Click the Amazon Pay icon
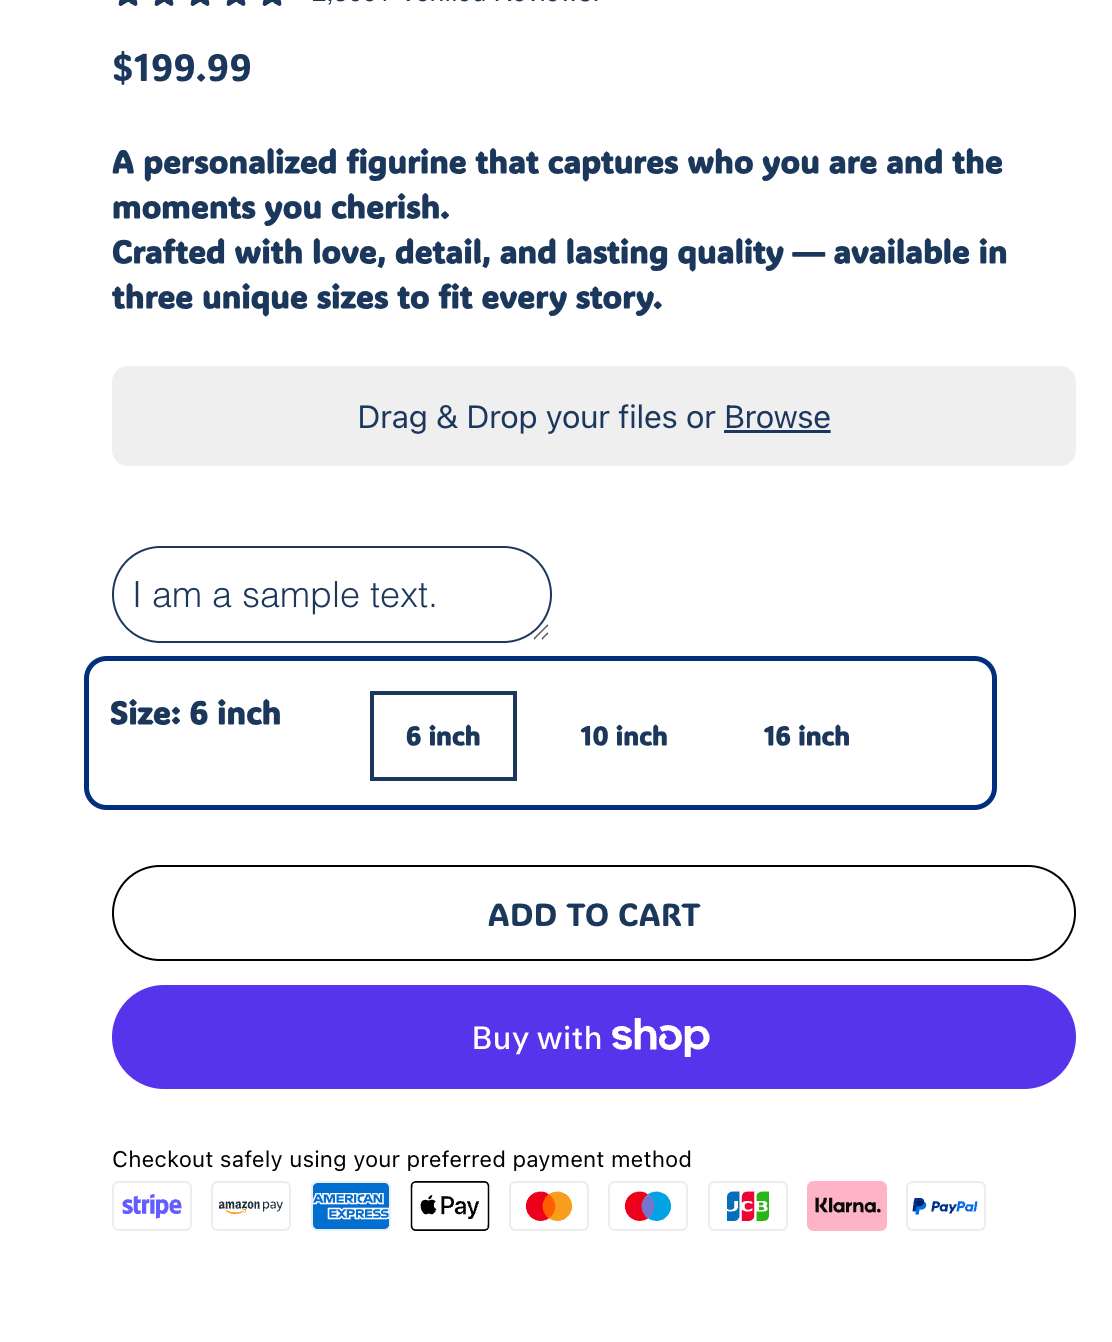The height and width of the screenshot is (1342, 1112). tap(251, 1206)
